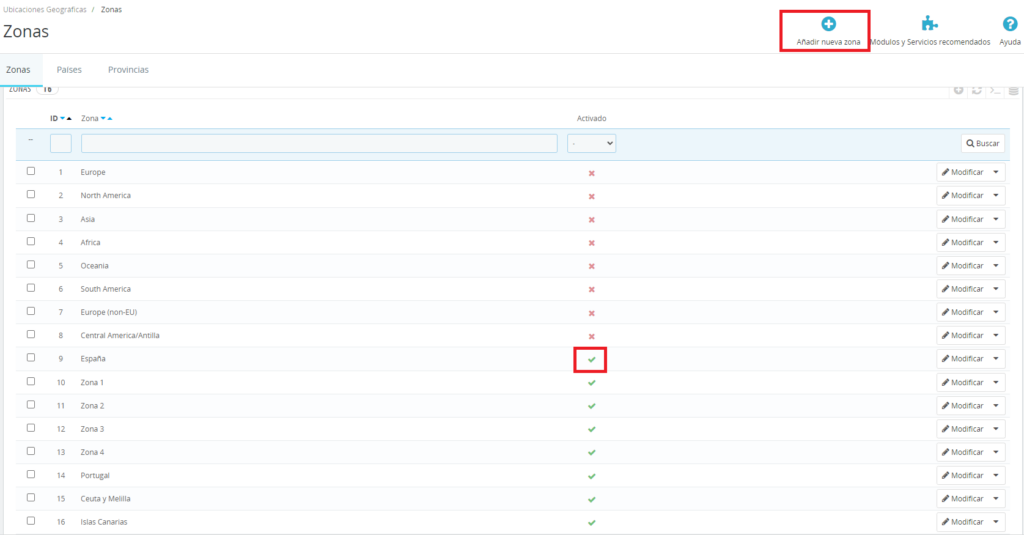The height and width of the screenshot is (535, 1024).
Task: Expand the action dropdown arrow for Europe
Action: coord(996,172)
